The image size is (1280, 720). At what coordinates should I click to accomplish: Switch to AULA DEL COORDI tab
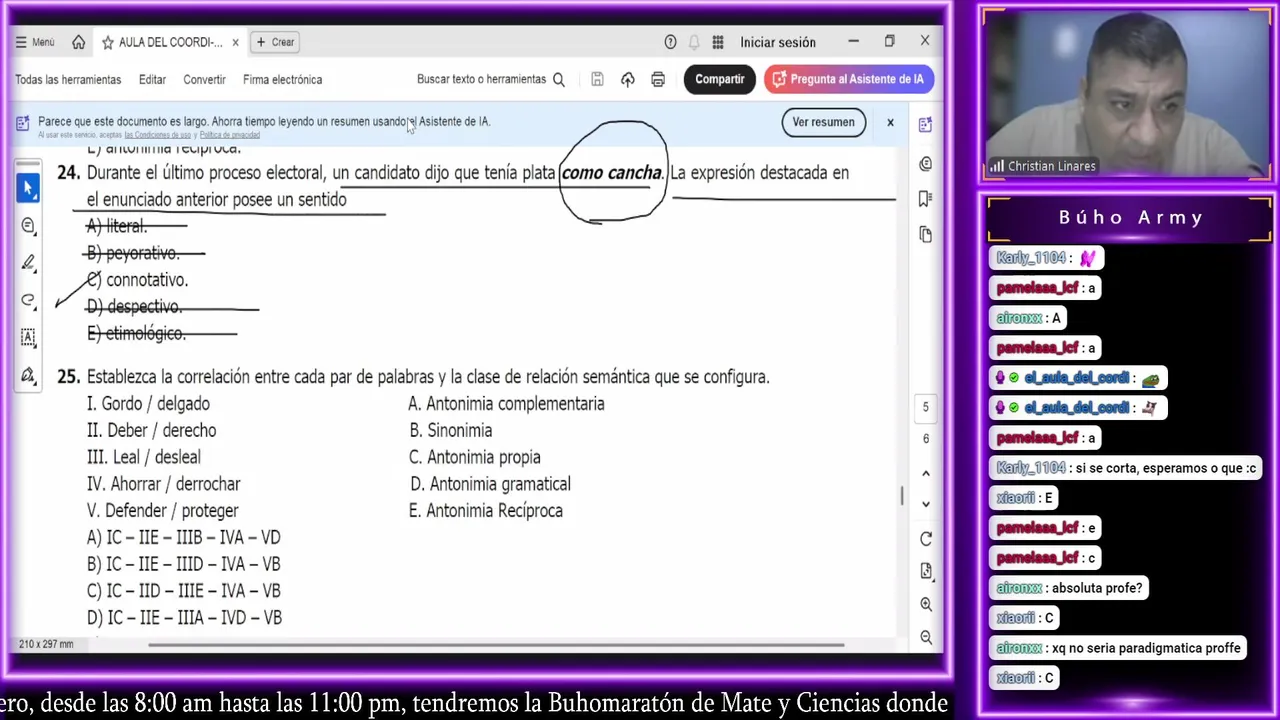(x=170, y=42)
